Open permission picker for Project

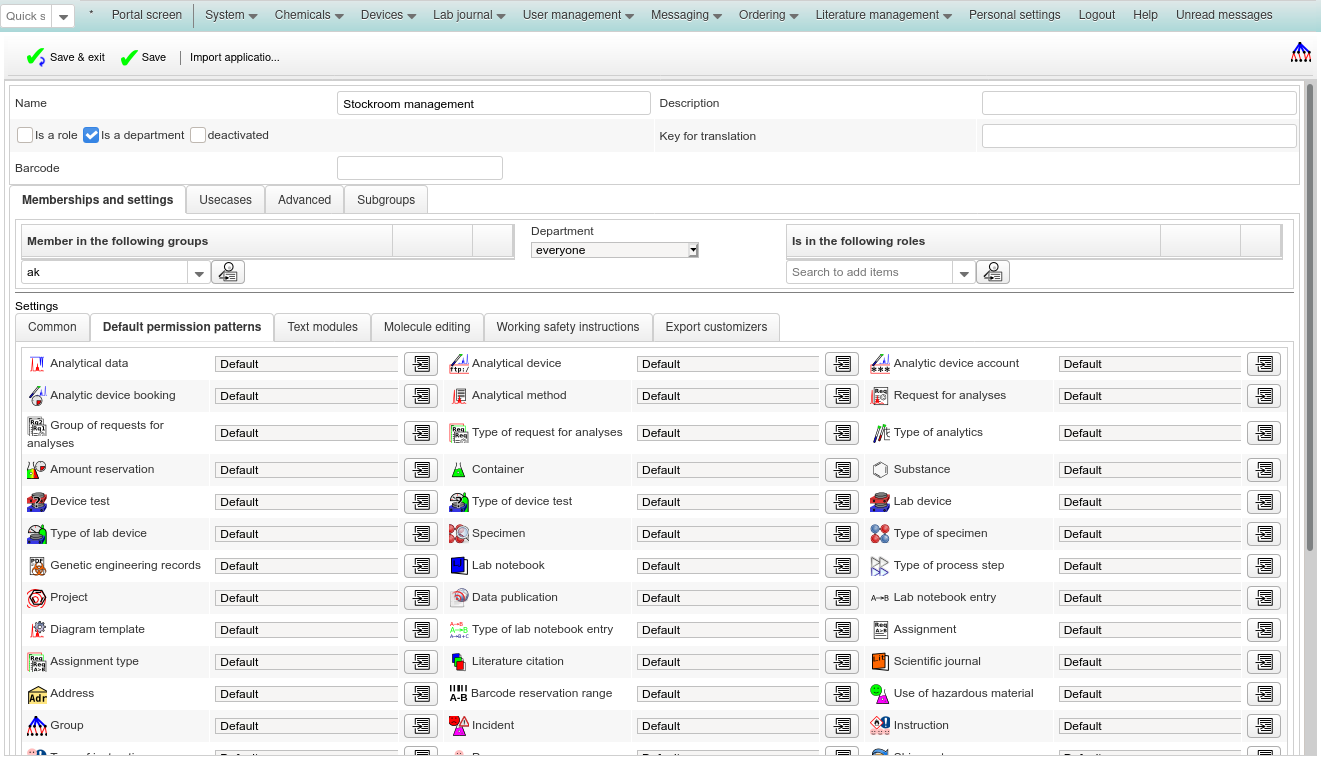(421, 598)
